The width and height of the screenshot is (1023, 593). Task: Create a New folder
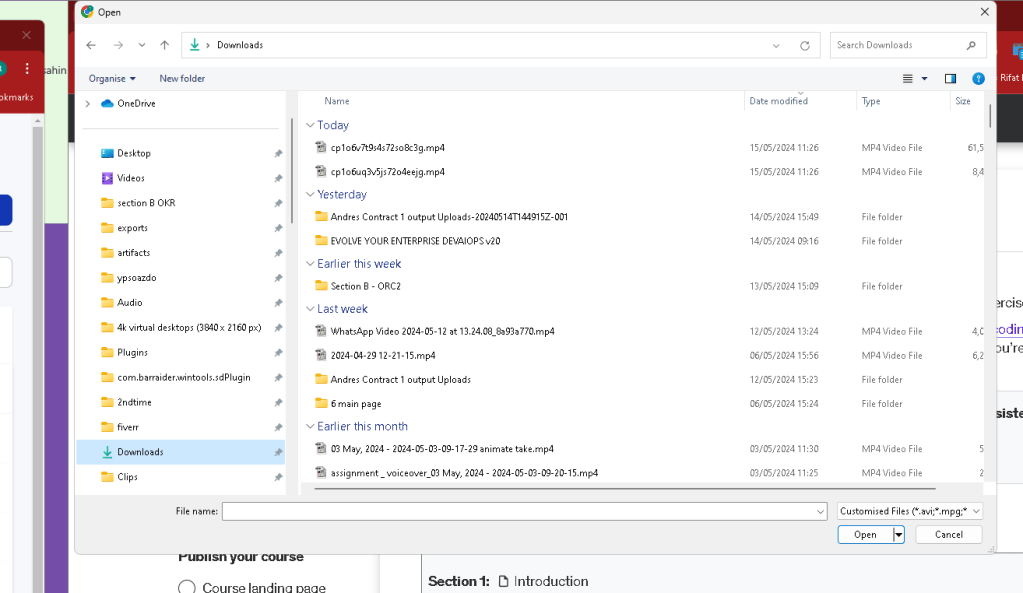182,78
